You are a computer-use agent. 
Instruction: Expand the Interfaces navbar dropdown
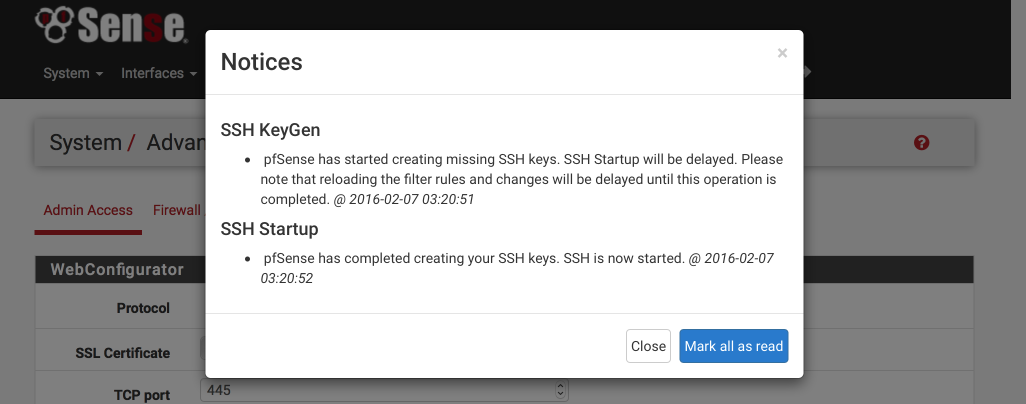(x=159, y=73)
